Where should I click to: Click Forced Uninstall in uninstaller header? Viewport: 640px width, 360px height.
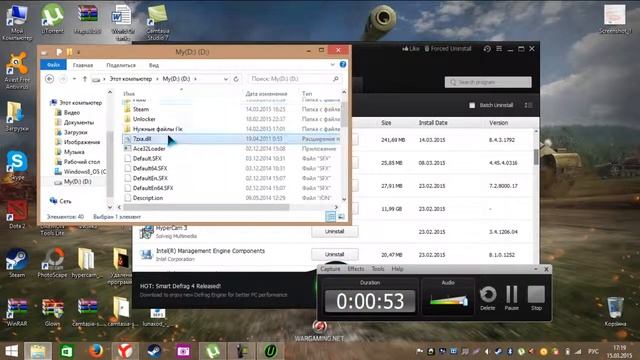click(448, 49)
